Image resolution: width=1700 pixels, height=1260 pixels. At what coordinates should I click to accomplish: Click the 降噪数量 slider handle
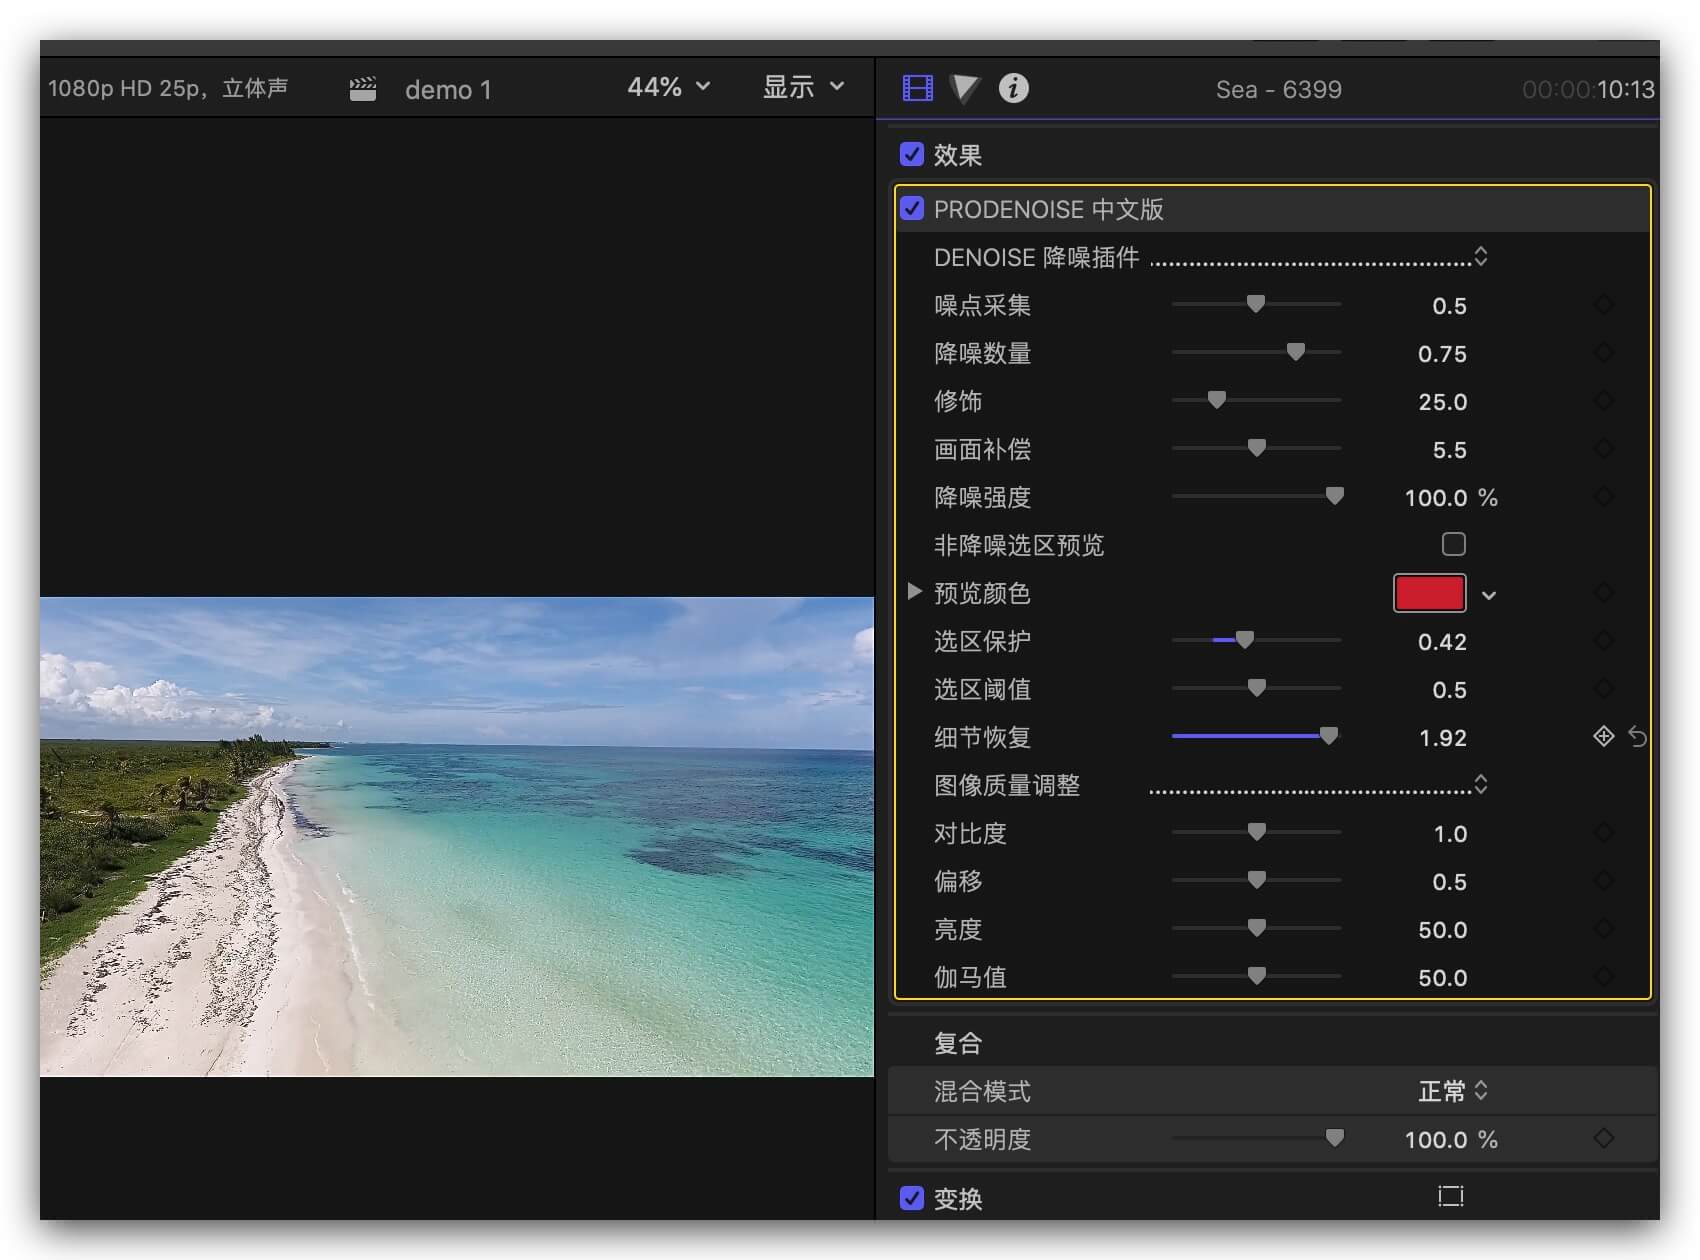(x=1296, y=352)
